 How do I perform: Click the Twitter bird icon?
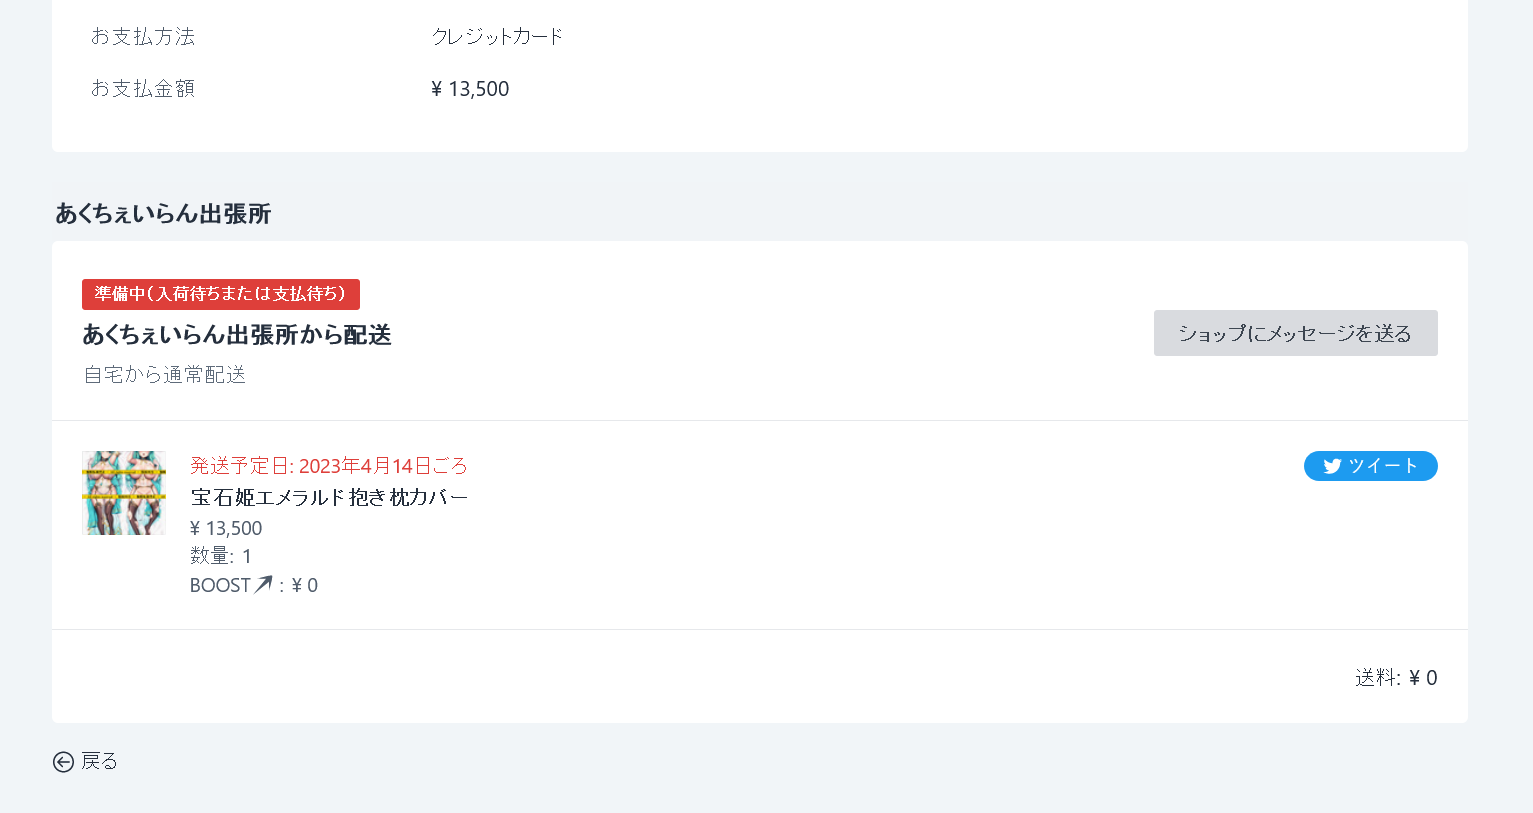tap(1332, 466)
